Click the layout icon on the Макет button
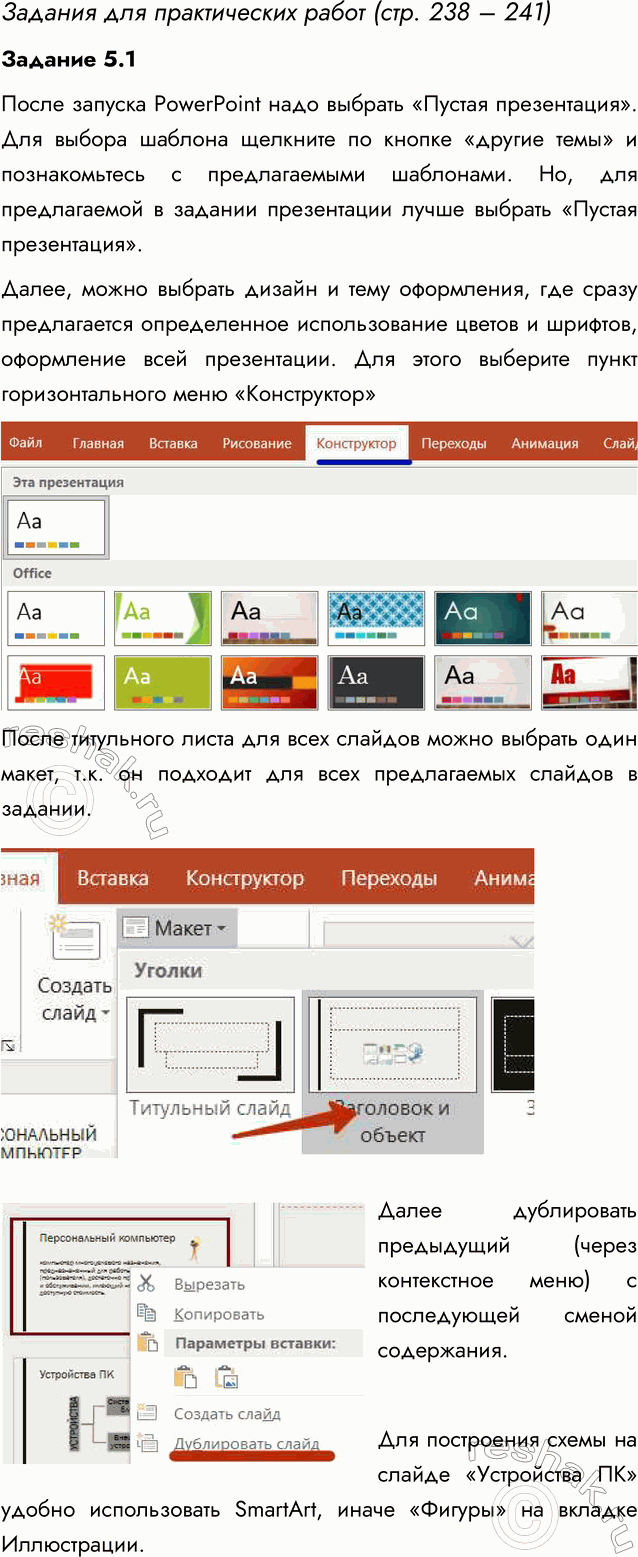This screenshot has height=1557, width=638. coord(136,928)
